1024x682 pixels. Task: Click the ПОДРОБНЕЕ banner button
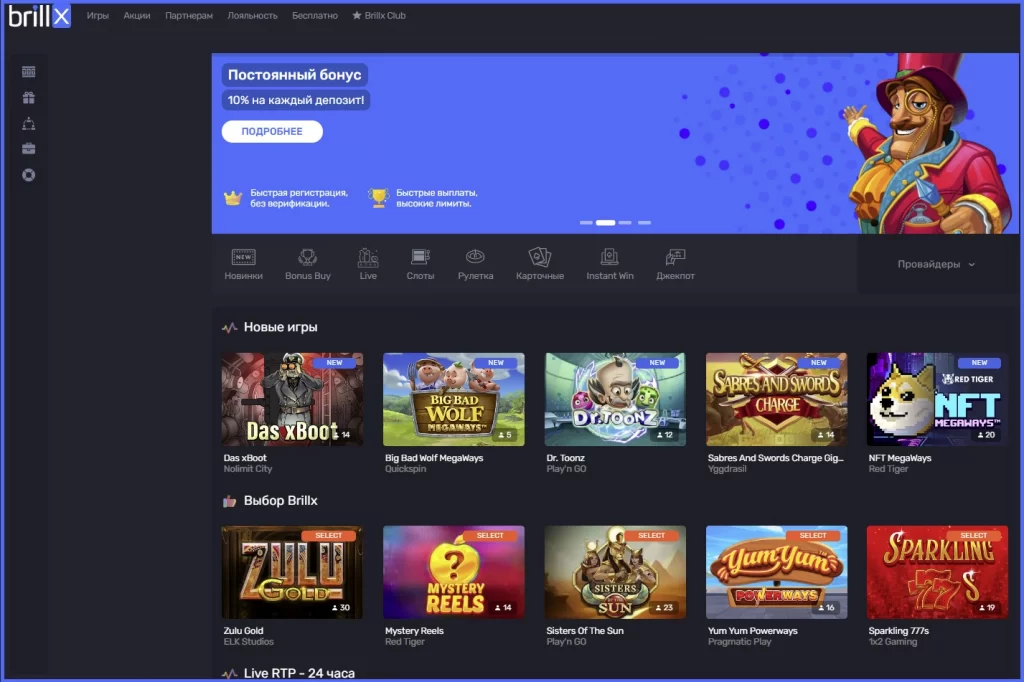coord(271,131)
